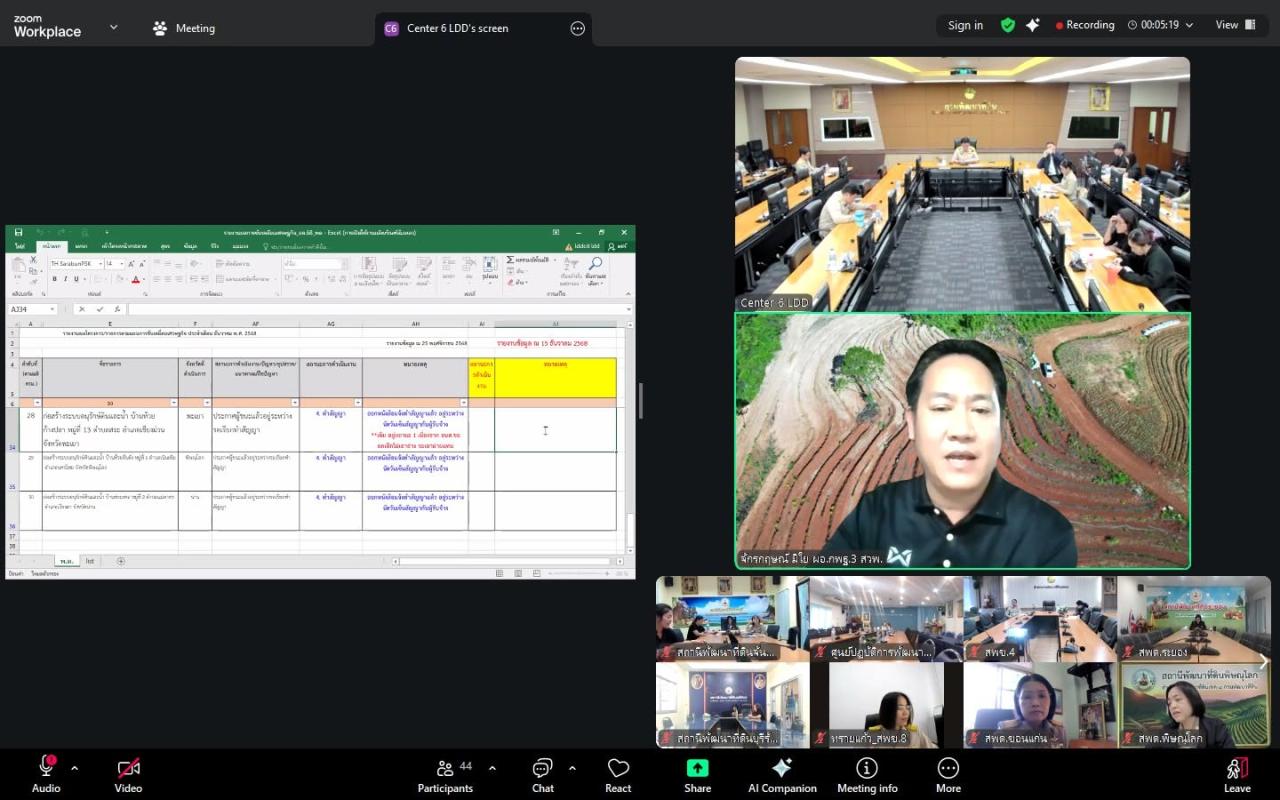Switch to the first Excel sheet tab beside 'list'
The height and width of the screenshot is (800, 1280).
[66, 561]
